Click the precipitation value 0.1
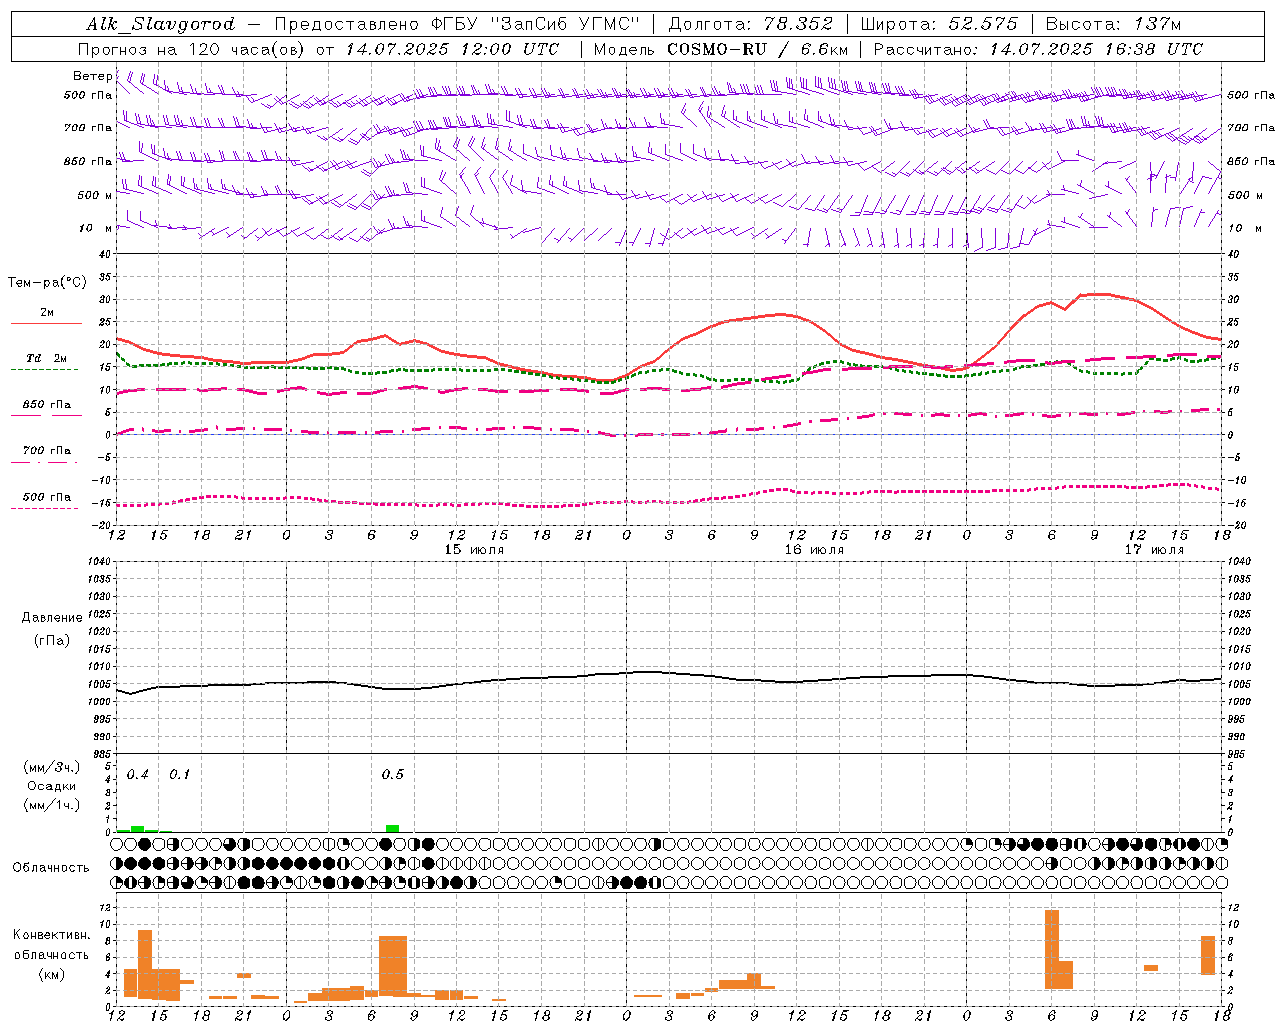The width and height of the screenshot is (1280, 1024). tap(180, 775)
